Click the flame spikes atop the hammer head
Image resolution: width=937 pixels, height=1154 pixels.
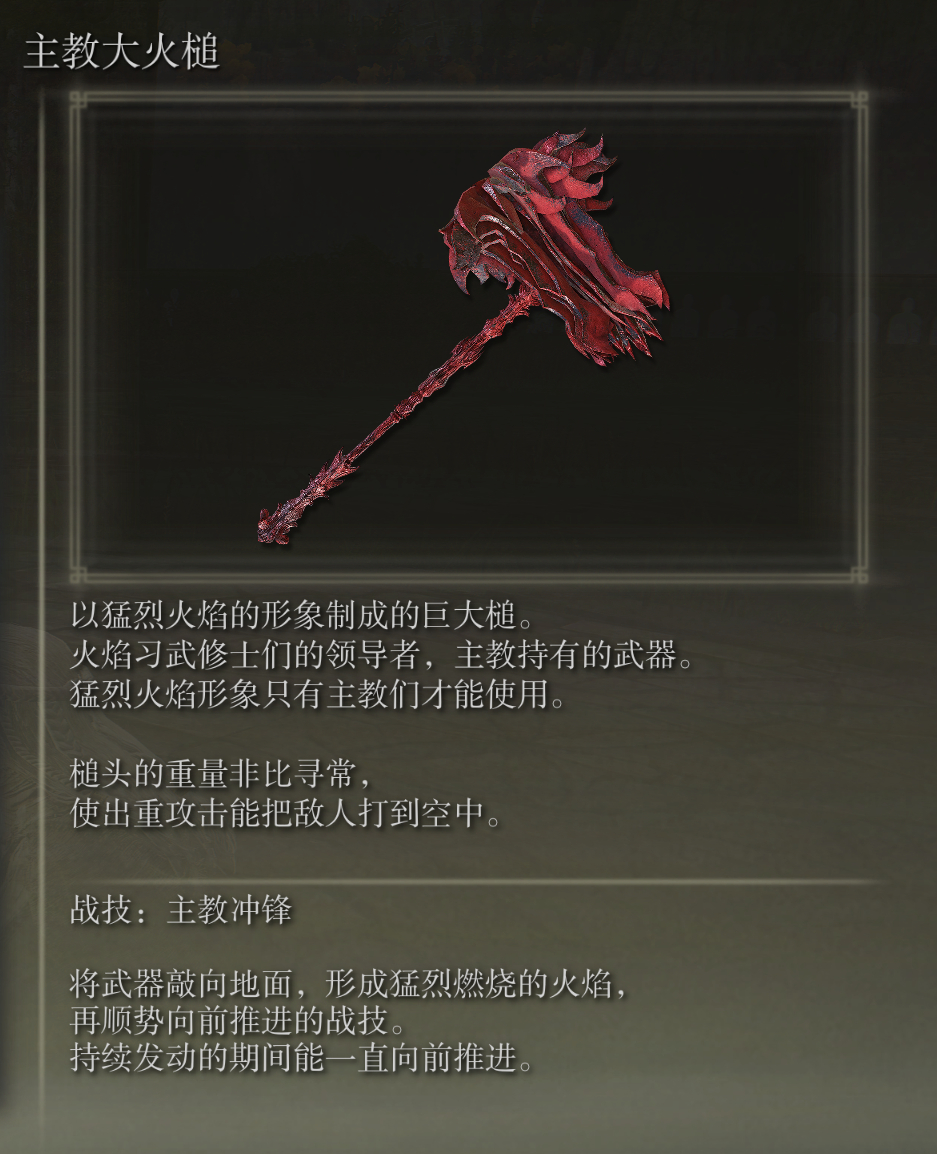(x=581, y=158)
